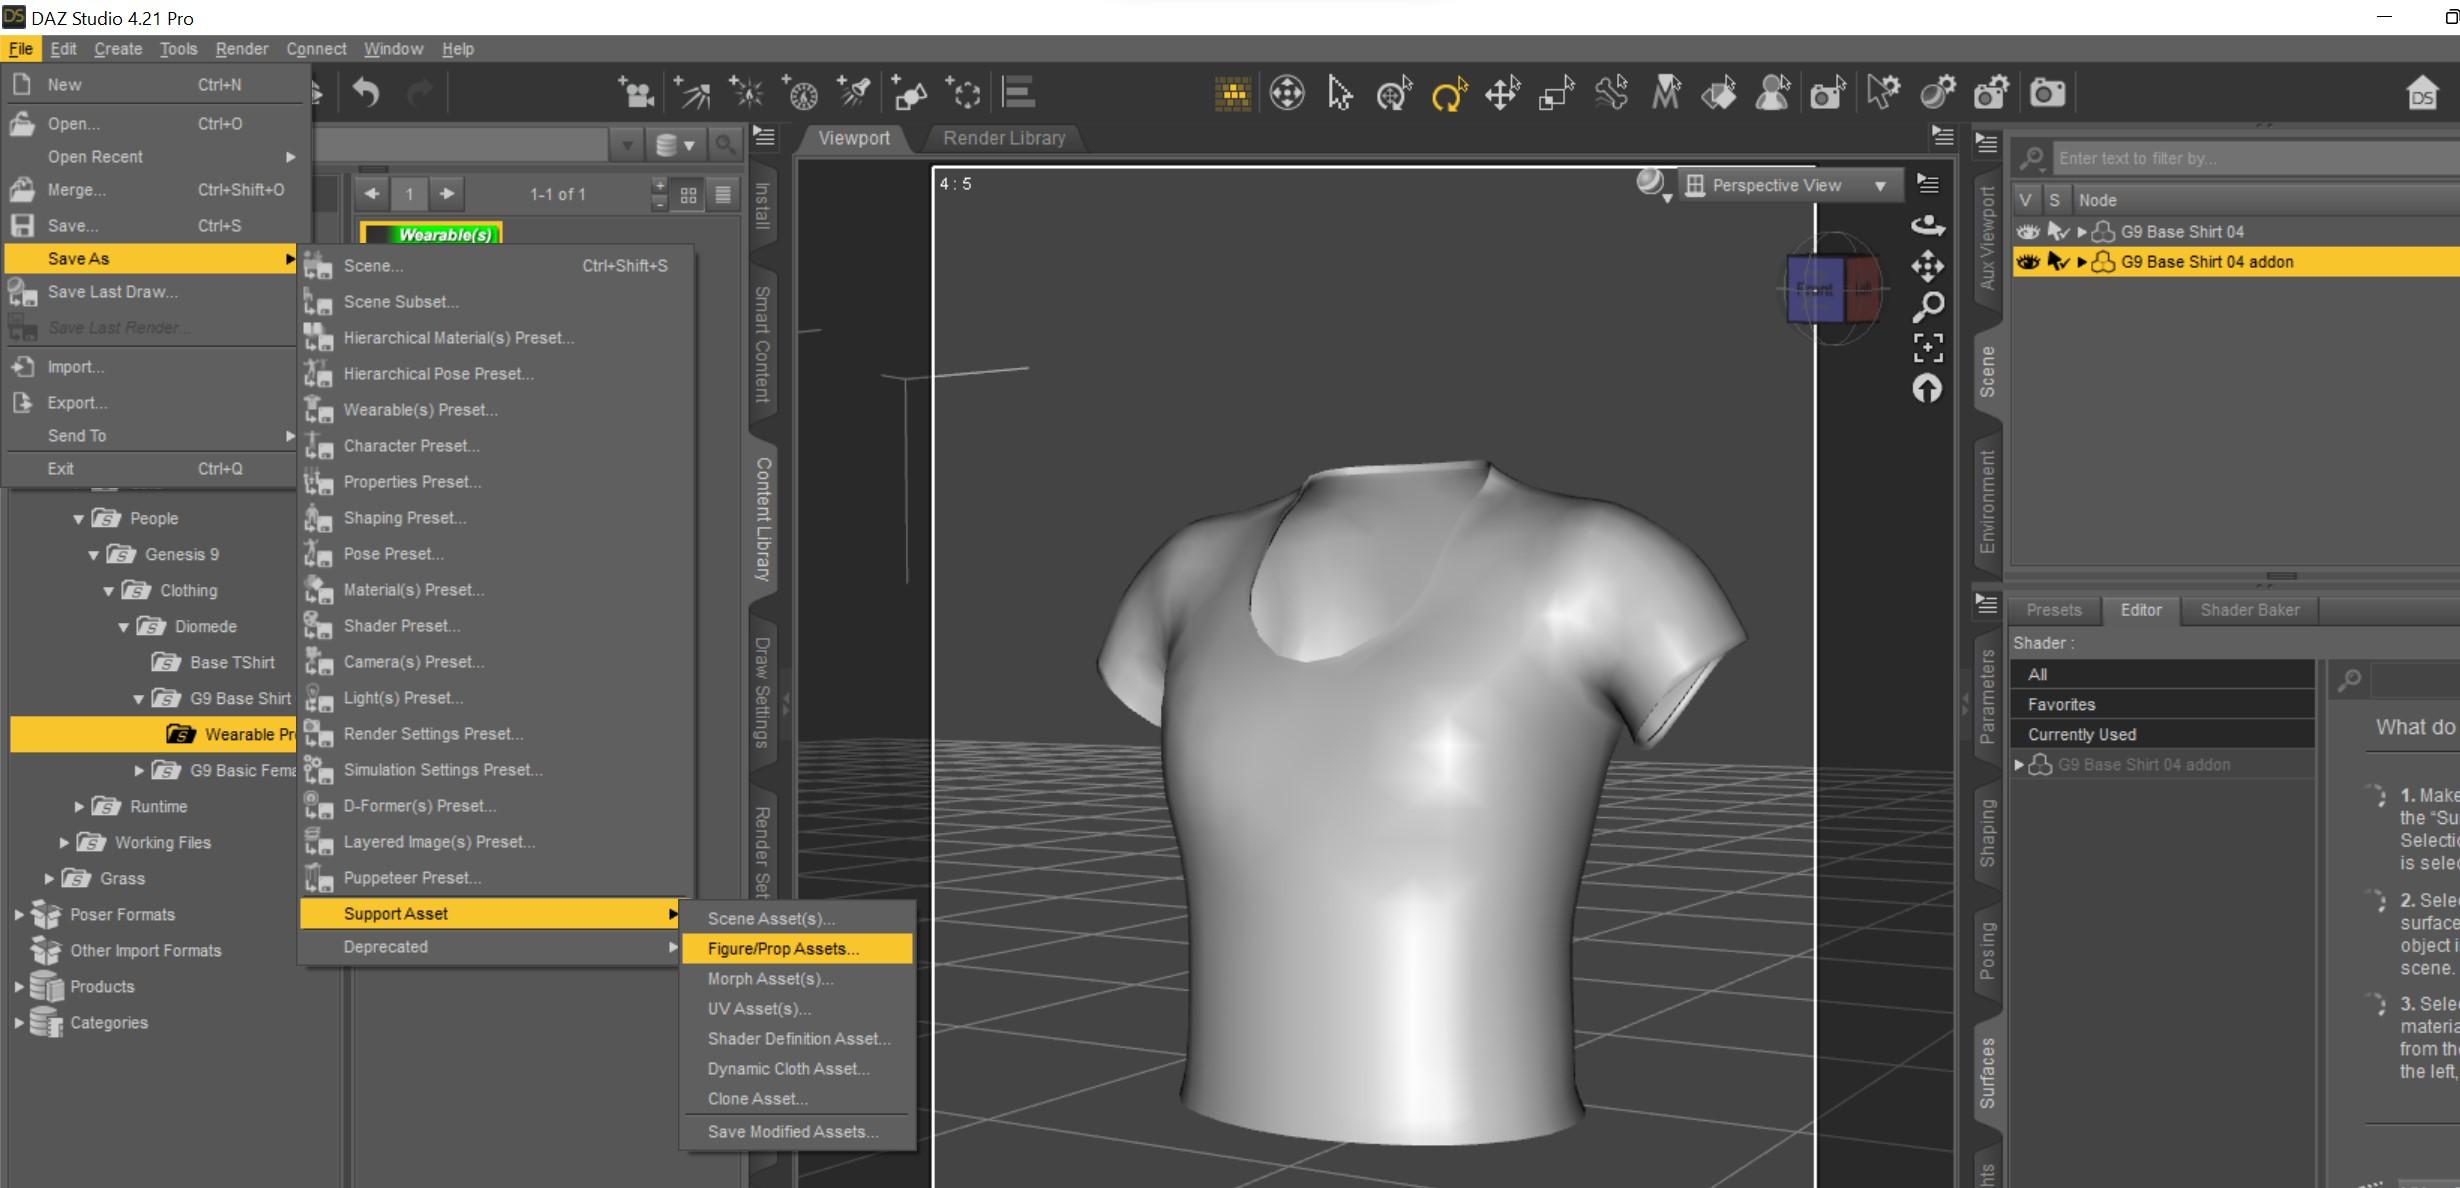The width and height of the screenshot is (2460, 1188).
Task: Toggle selectability arrow for G9 Base Shirt 04
Action: pyautogui.click(x=2057, y=232)
